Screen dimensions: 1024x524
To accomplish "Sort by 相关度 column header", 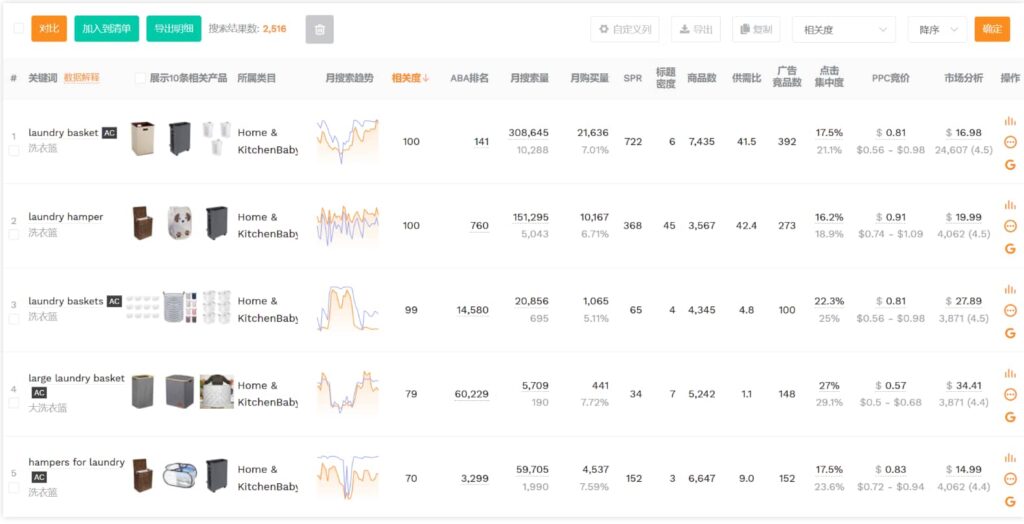I will pos(410,78).
